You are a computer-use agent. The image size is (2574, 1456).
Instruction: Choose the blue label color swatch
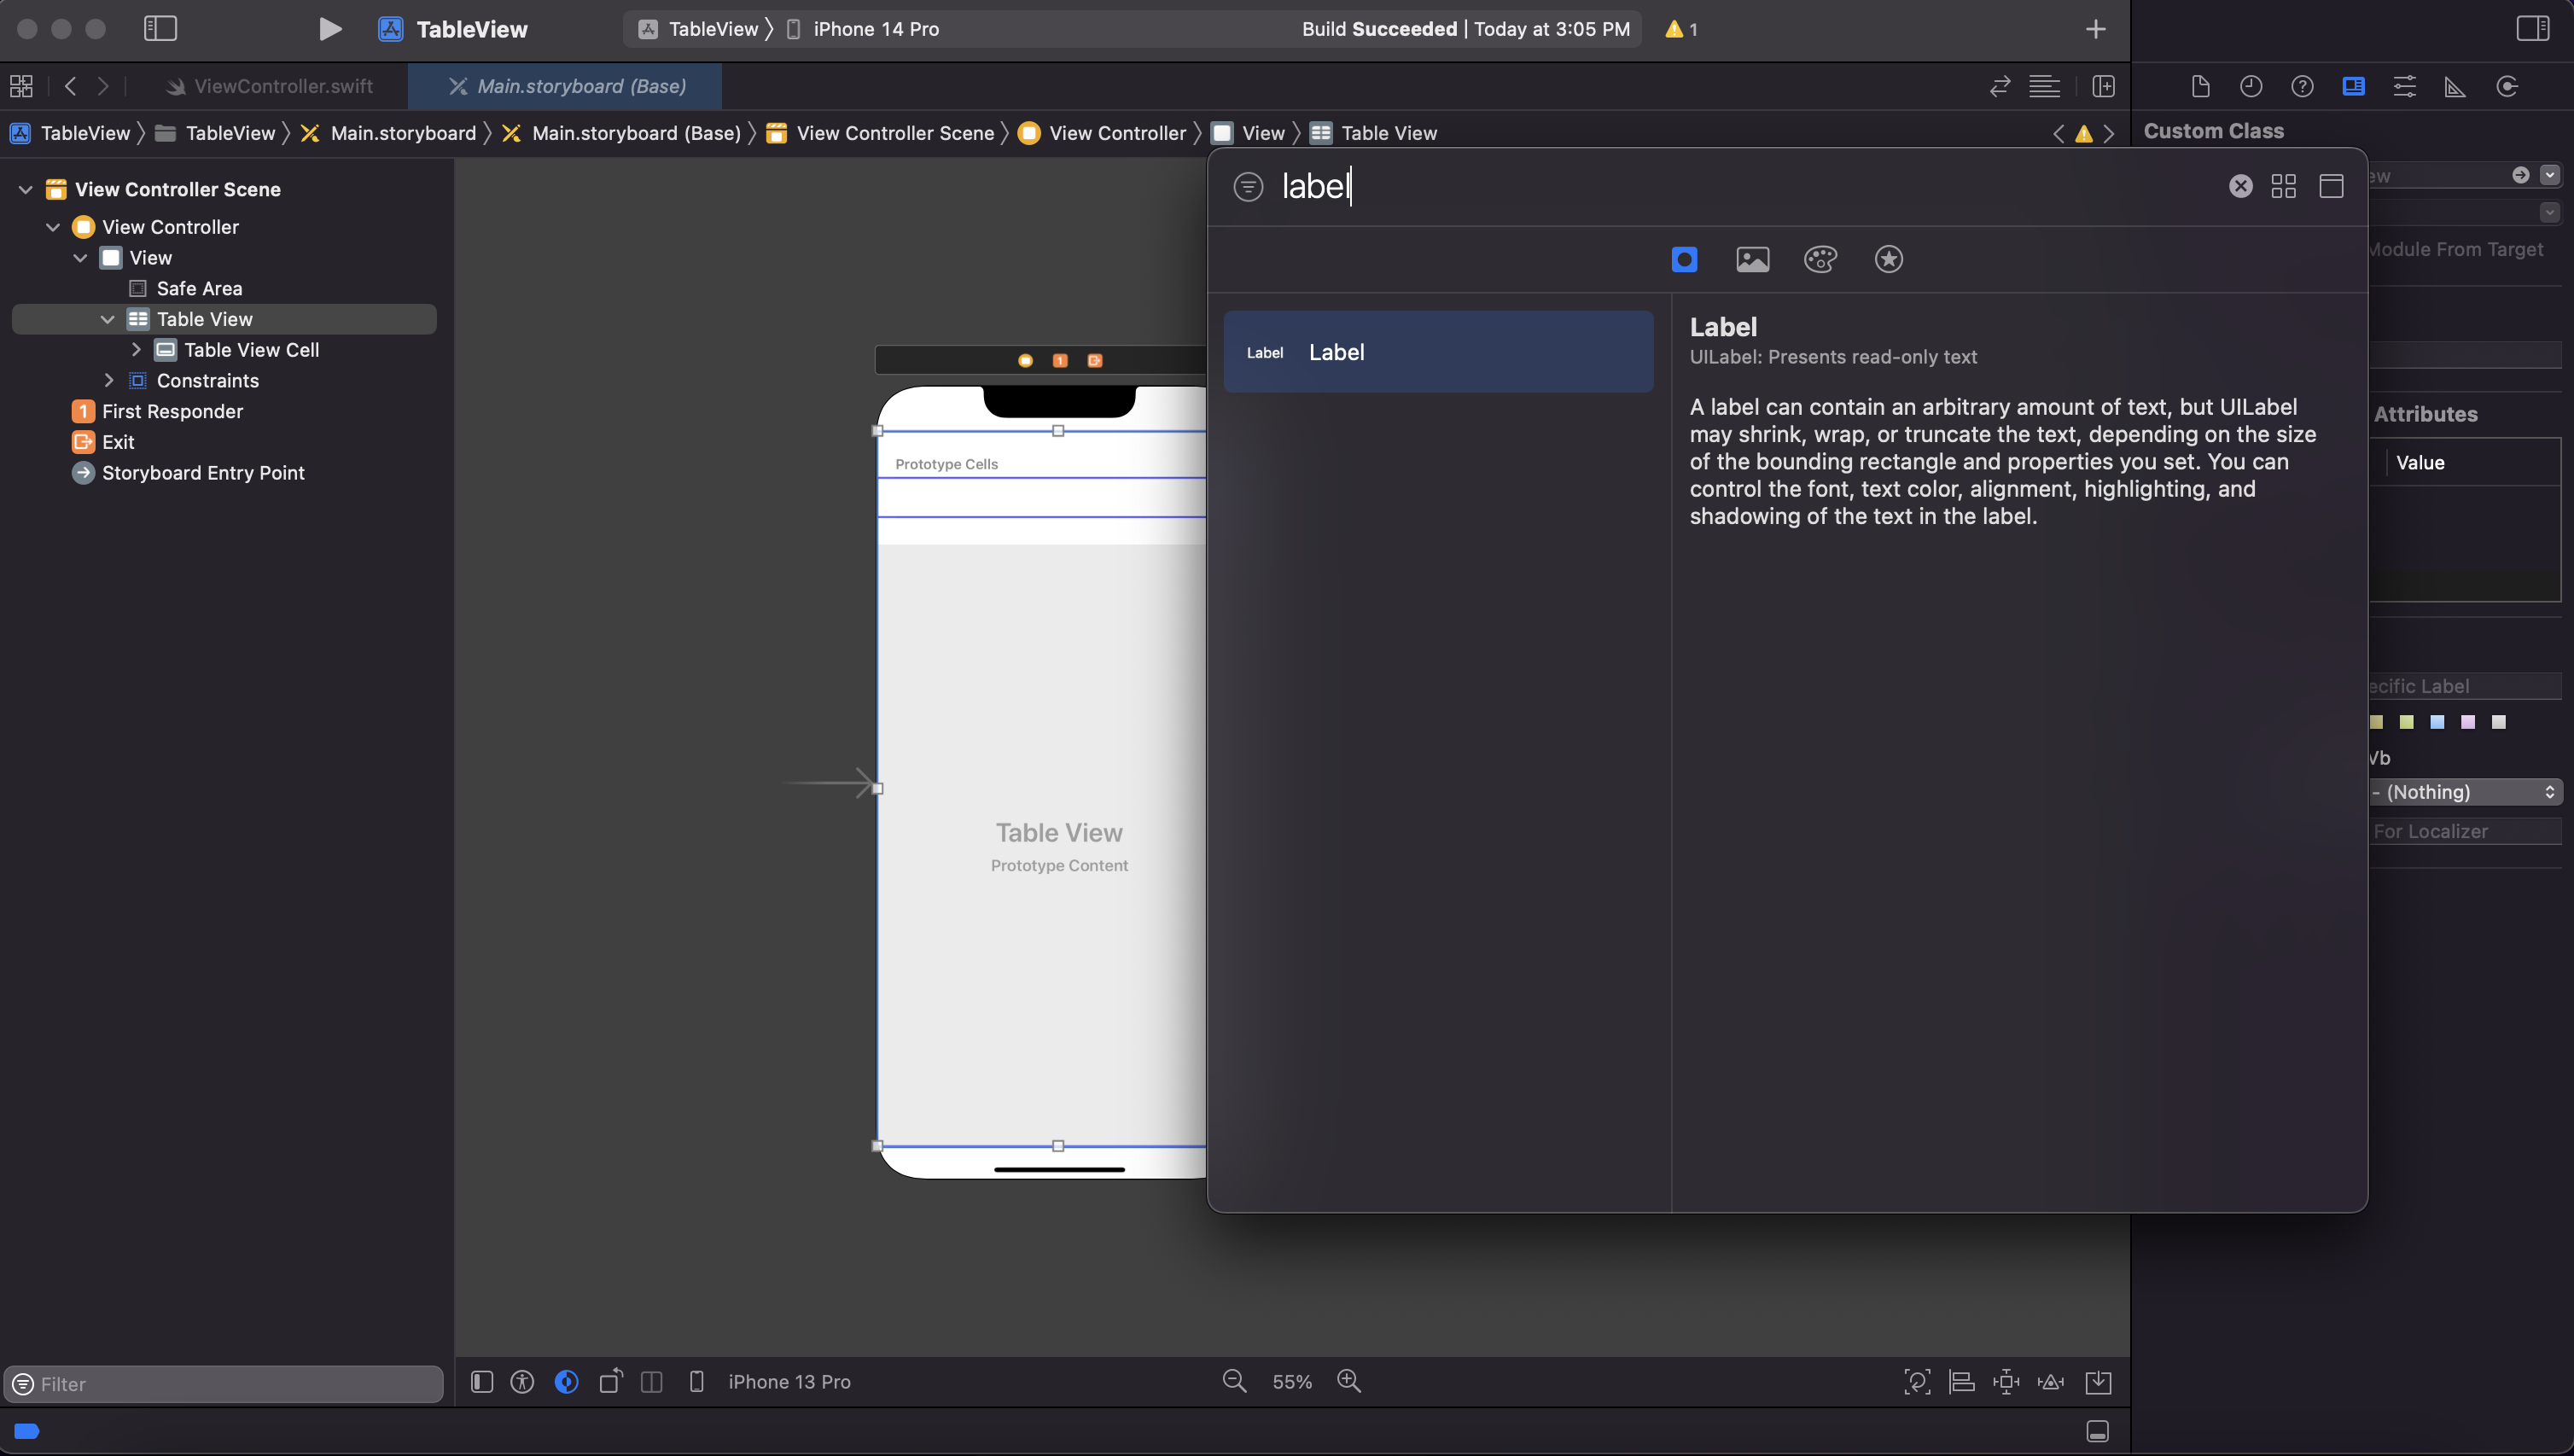(2437, 722)
